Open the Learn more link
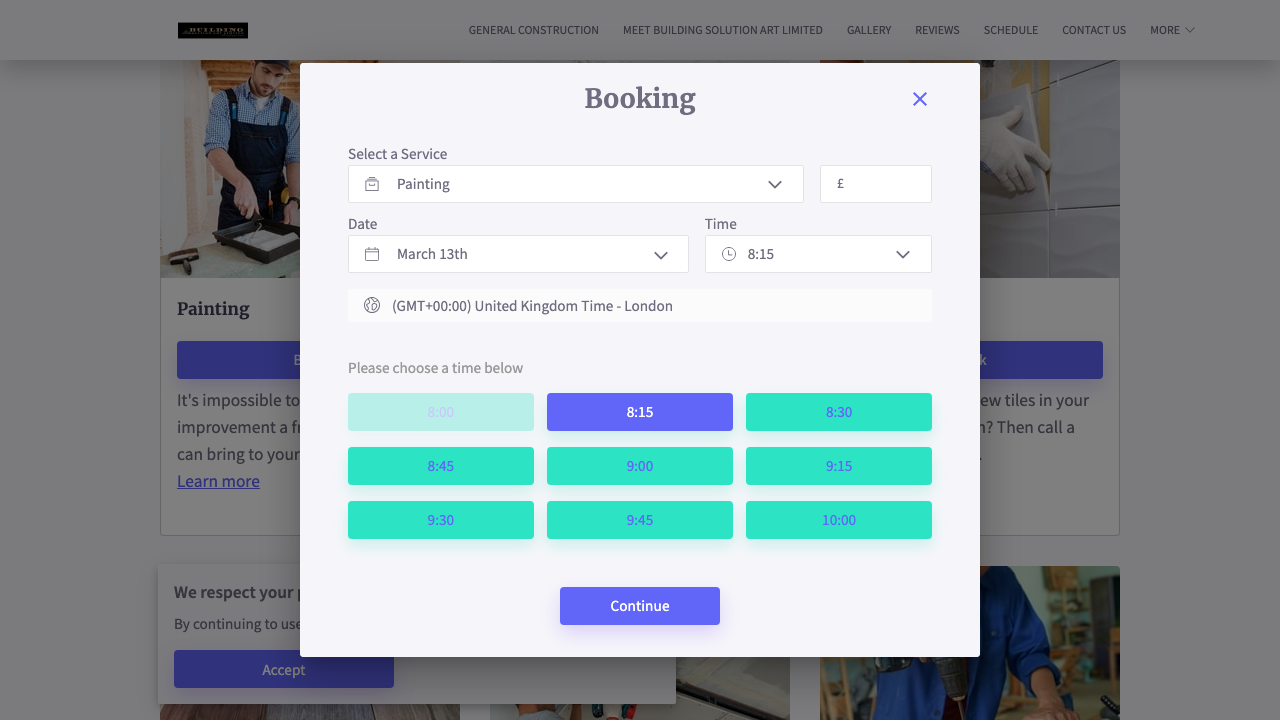Image resolution: width=1280 pixels, height=720 pixels. (x=218, y=481)
